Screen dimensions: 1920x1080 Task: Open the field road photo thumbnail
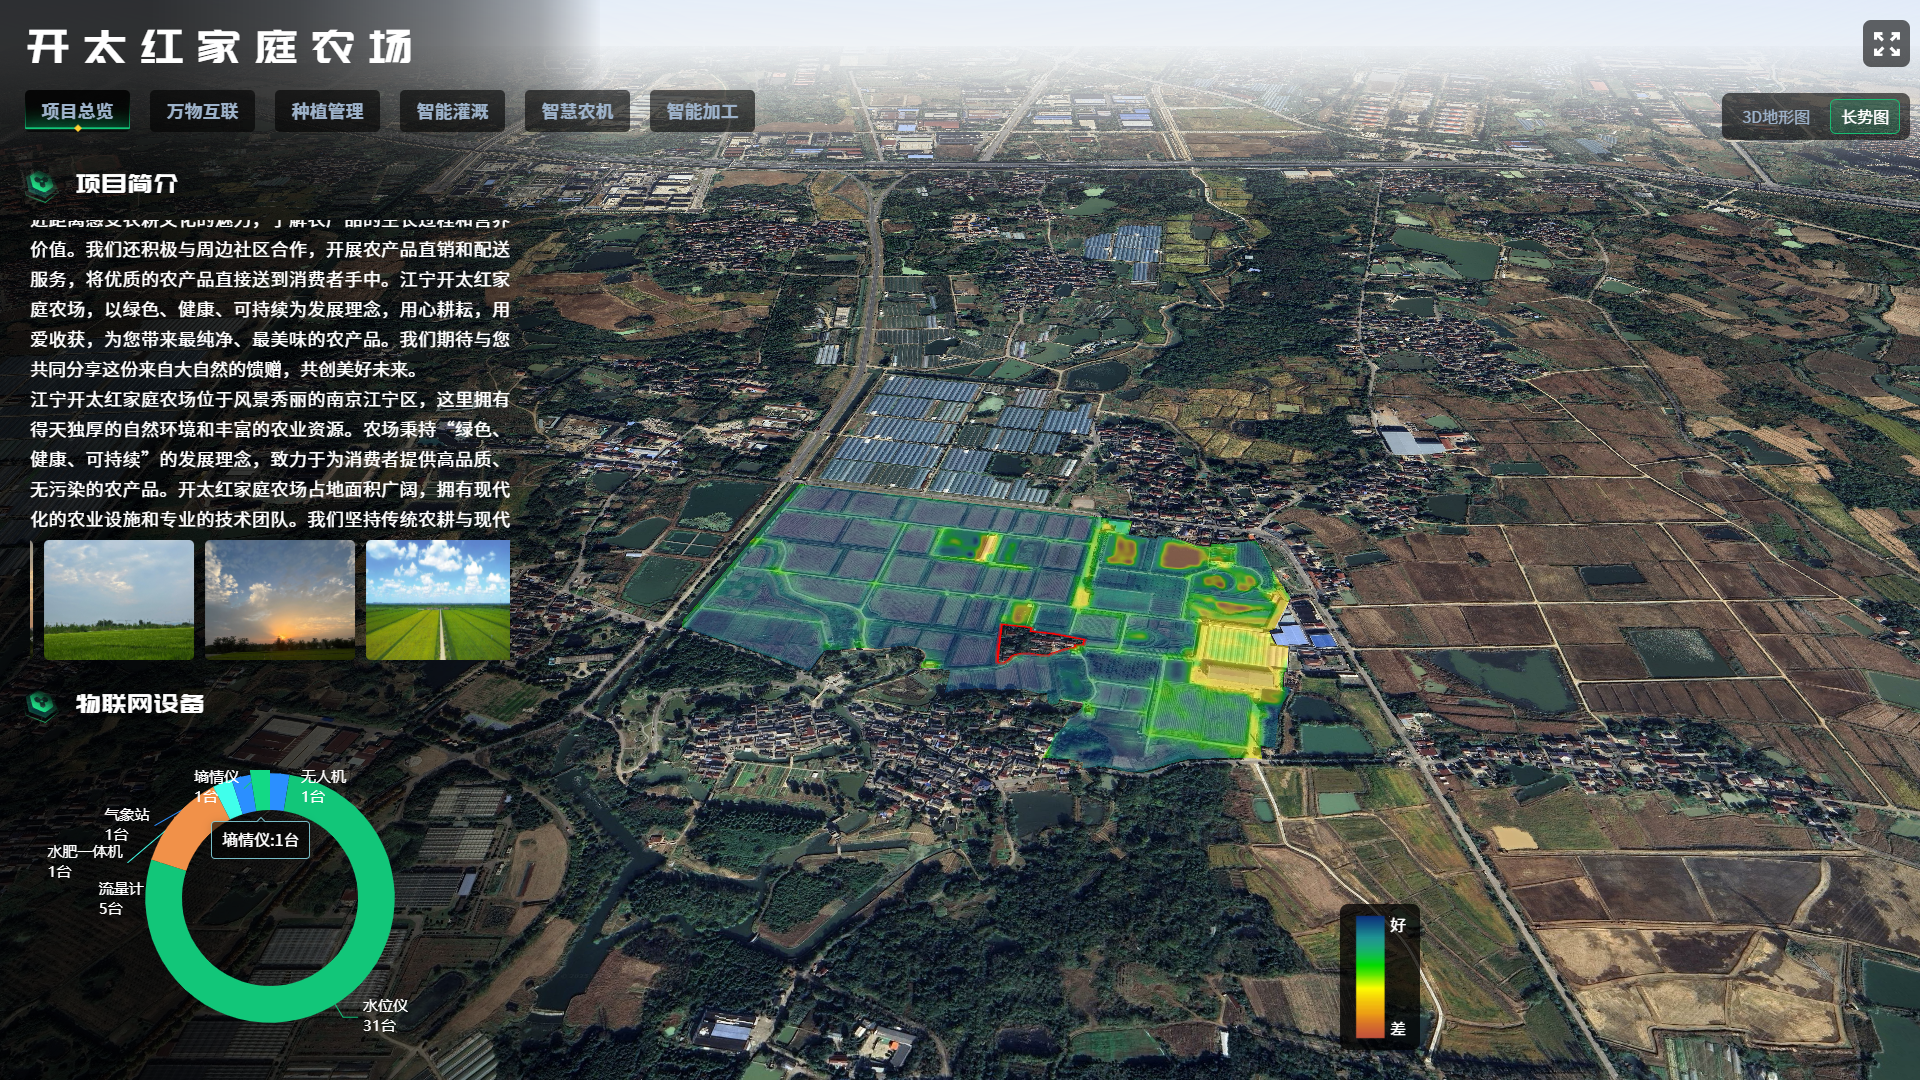438,600
